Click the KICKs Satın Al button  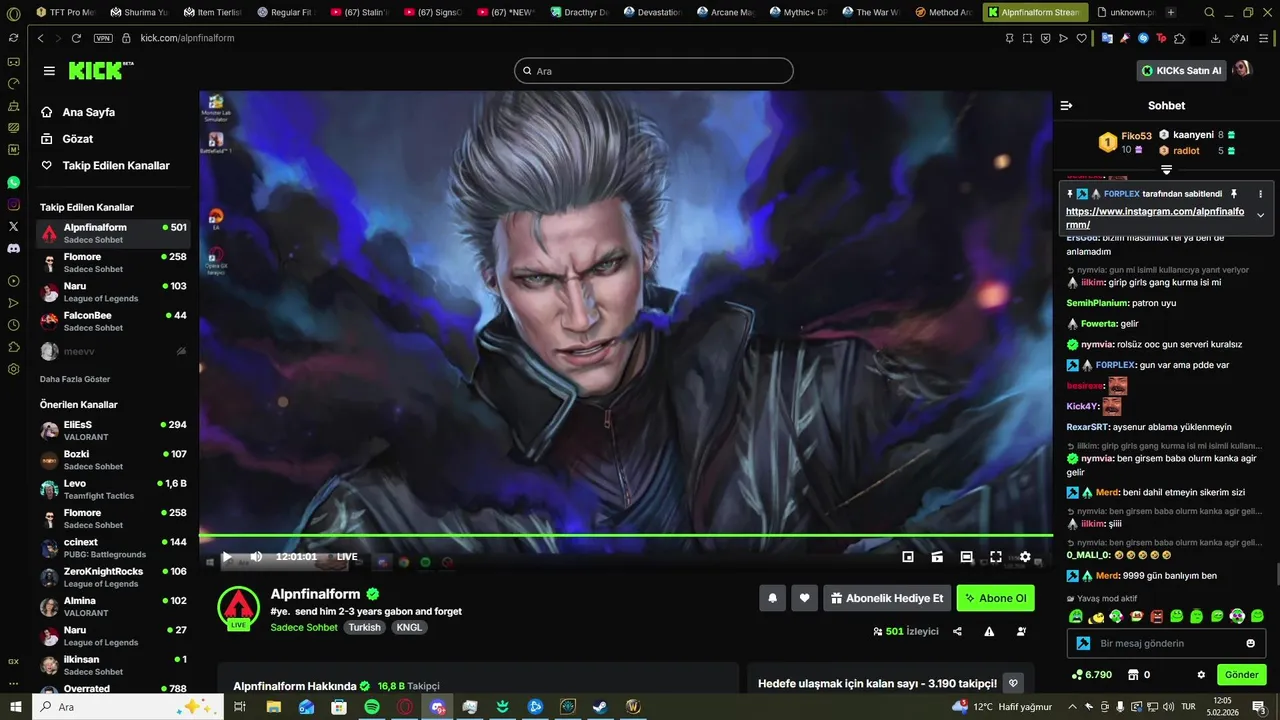pyautogui.click(x=1182, y=71)
